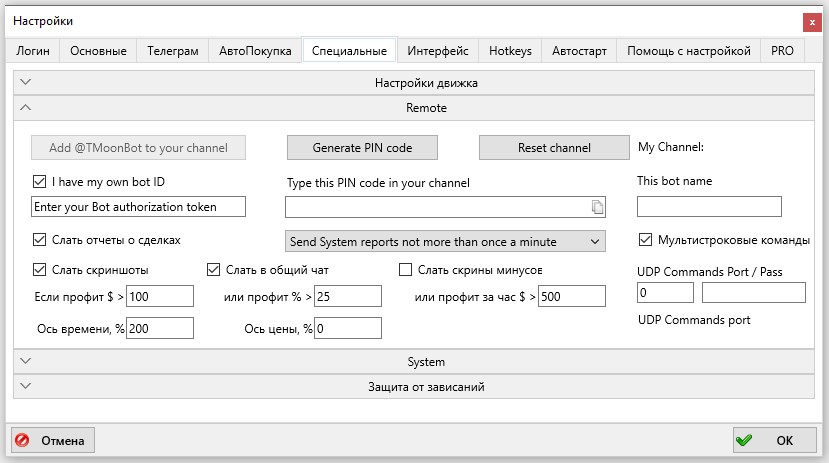Click the Bot authorization token field
Screen dimensions: 829x463
[138, 207]
